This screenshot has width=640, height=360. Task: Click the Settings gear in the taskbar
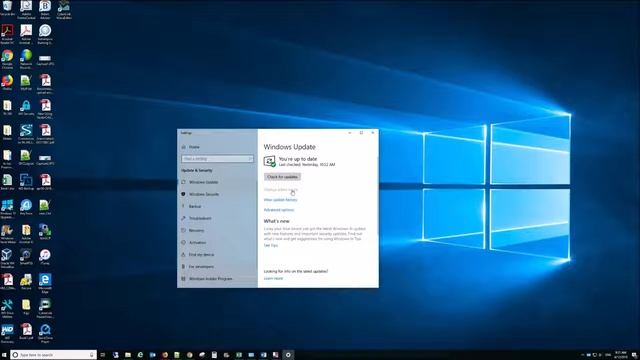(288, 355)
